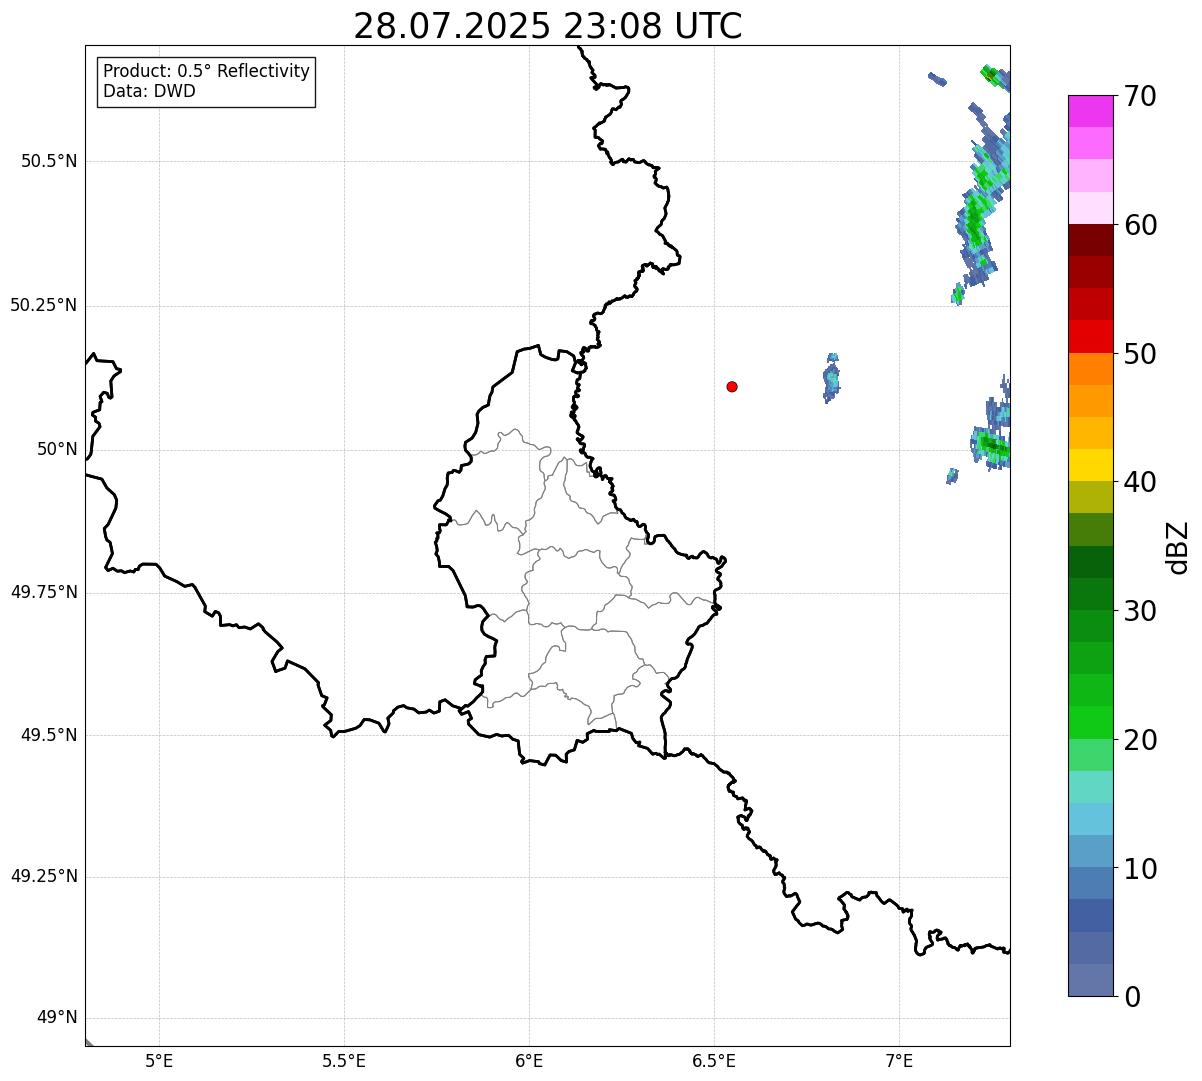Click the longitude label '6°E'
Screen dimensions: 1202x1081
pyautogui.click(x=529, y=1061)
